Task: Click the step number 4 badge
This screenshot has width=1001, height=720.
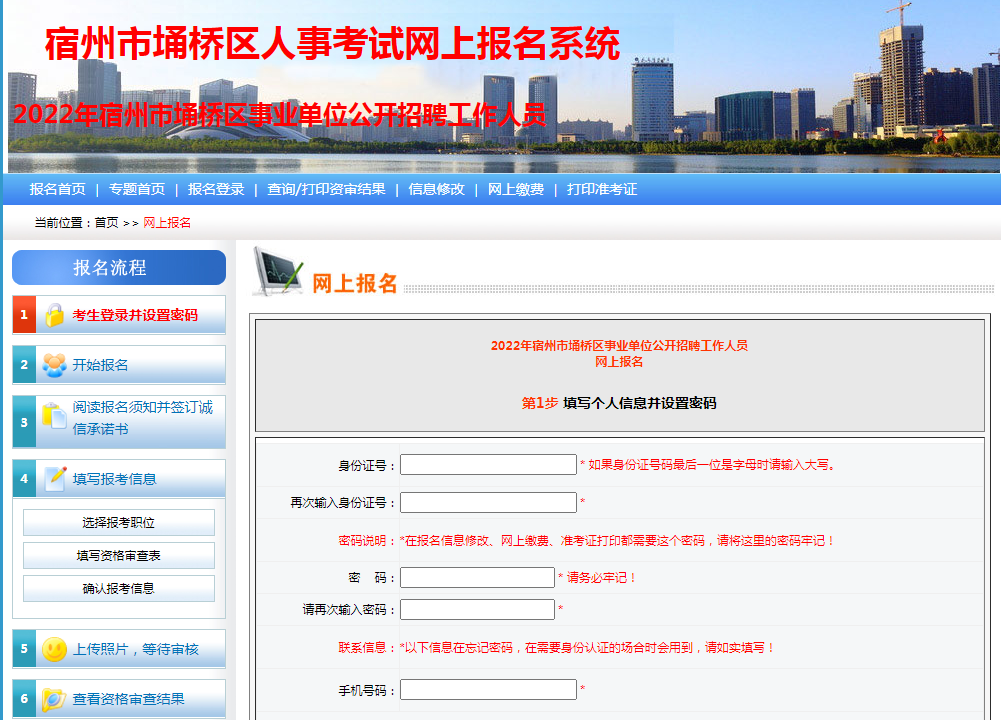Action: [x=24, y=479]
